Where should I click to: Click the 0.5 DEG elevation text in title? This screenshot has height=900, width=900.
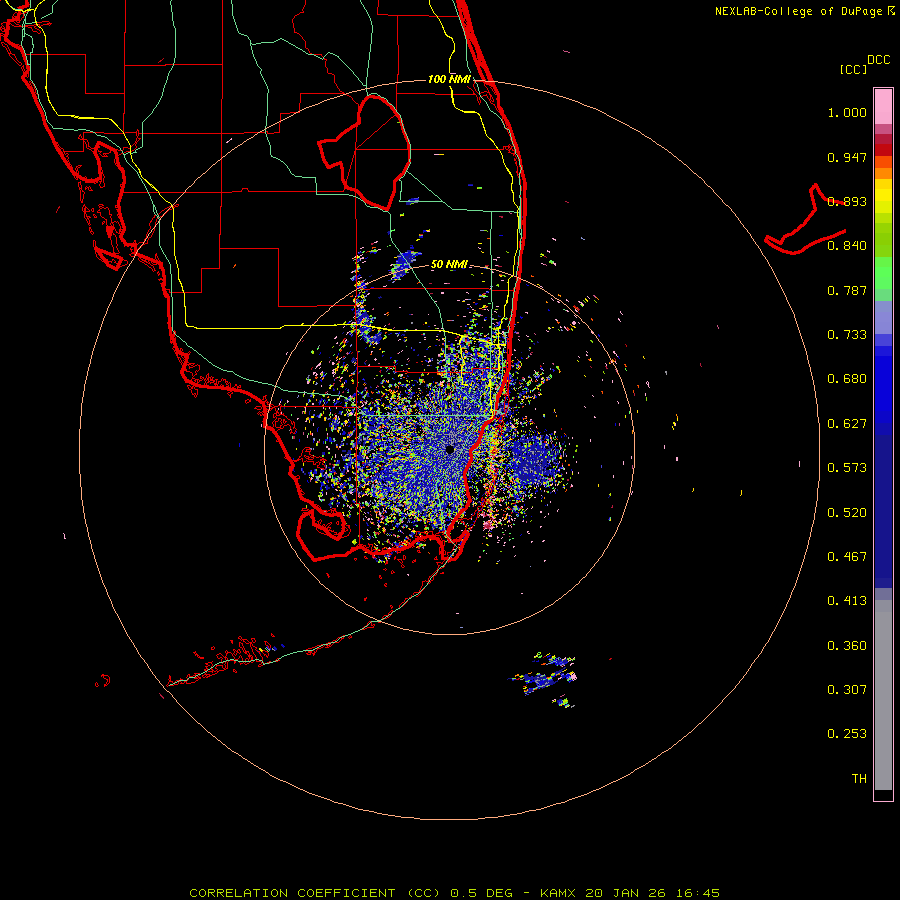(x=481, y=893)
